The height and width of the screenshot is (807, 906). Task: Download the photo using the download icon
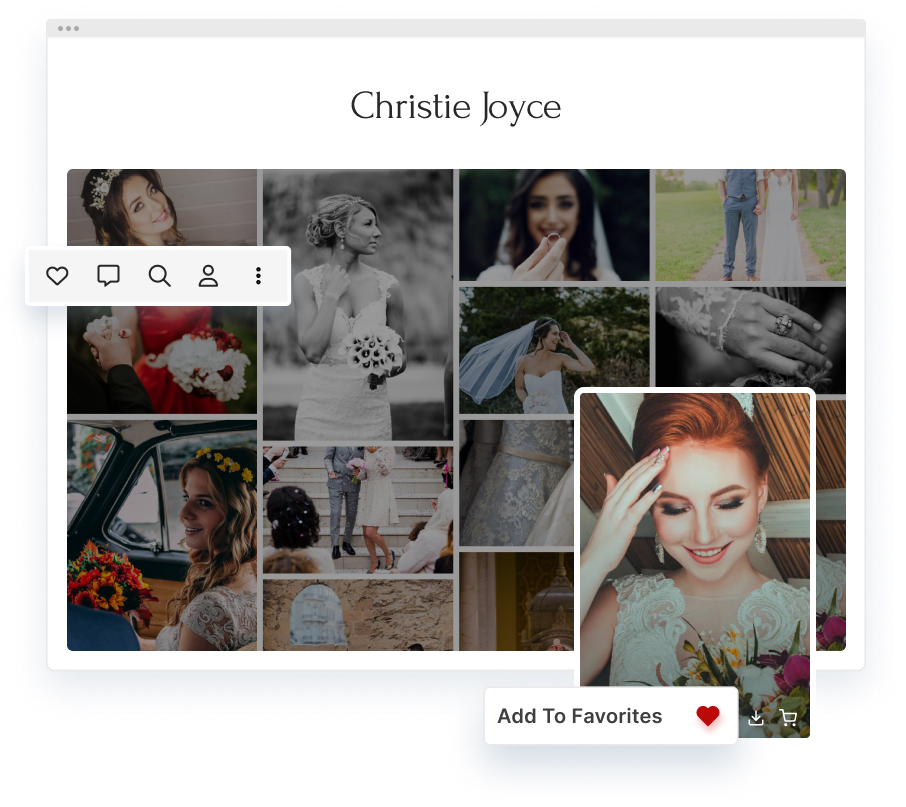[756, 717]
